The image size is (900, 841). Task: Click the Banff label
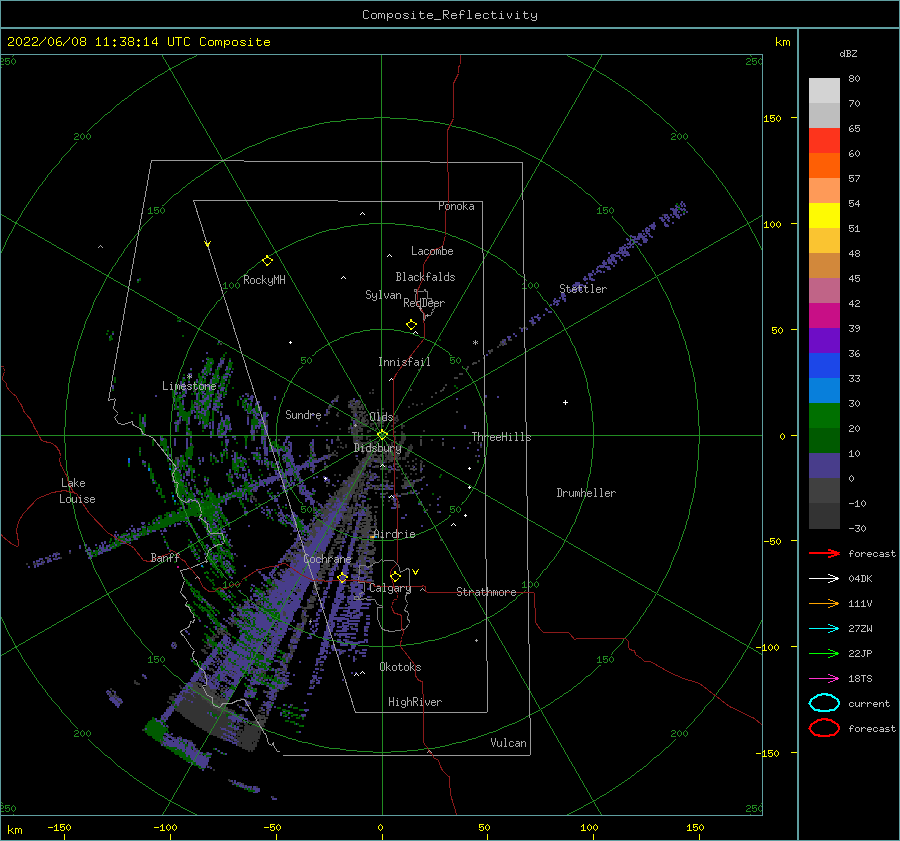point(165,557)
